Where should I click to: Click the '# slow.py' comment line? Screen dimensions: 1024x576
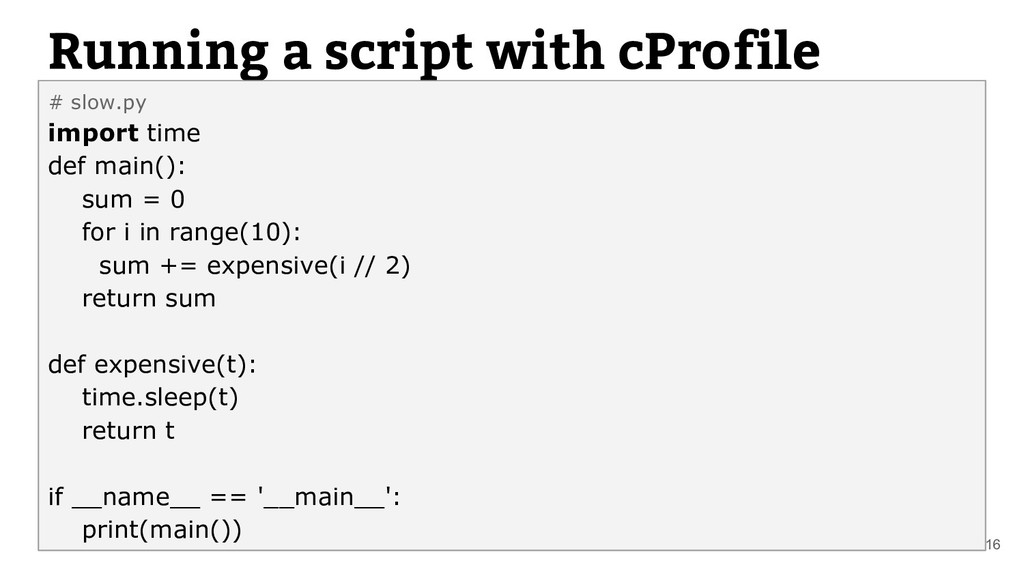click(x=97, y=103)
